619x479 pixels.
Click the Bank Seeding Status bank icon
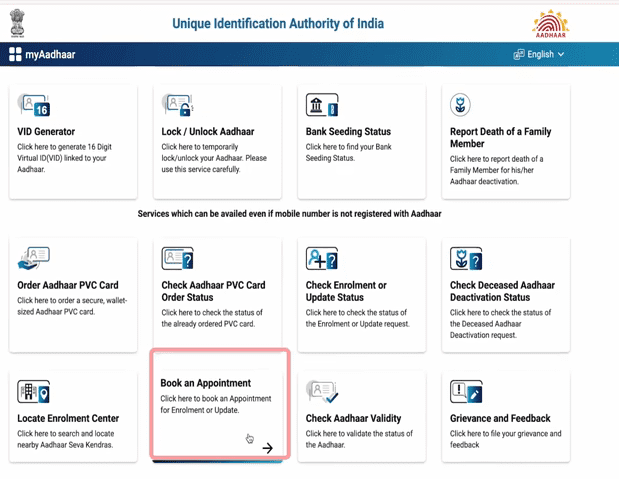[322, 105]
